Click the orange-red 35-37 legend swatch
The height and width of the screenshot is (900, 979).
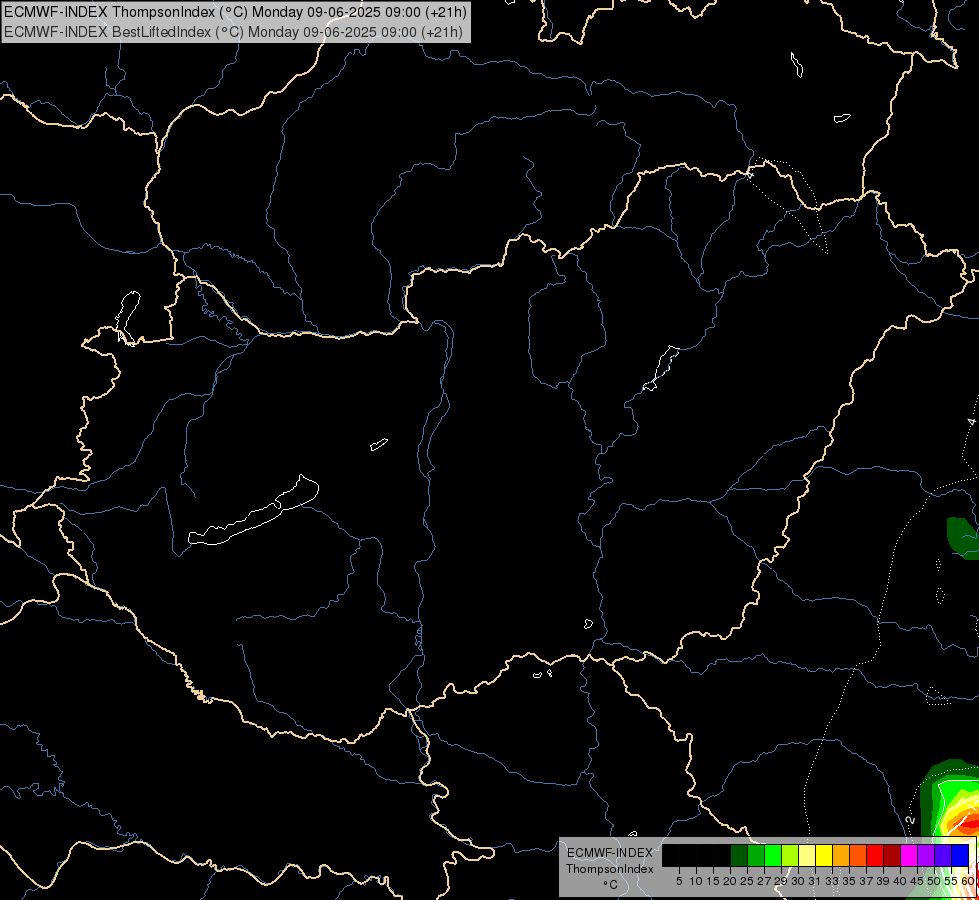pyautogui.click(x=858, y=855)
